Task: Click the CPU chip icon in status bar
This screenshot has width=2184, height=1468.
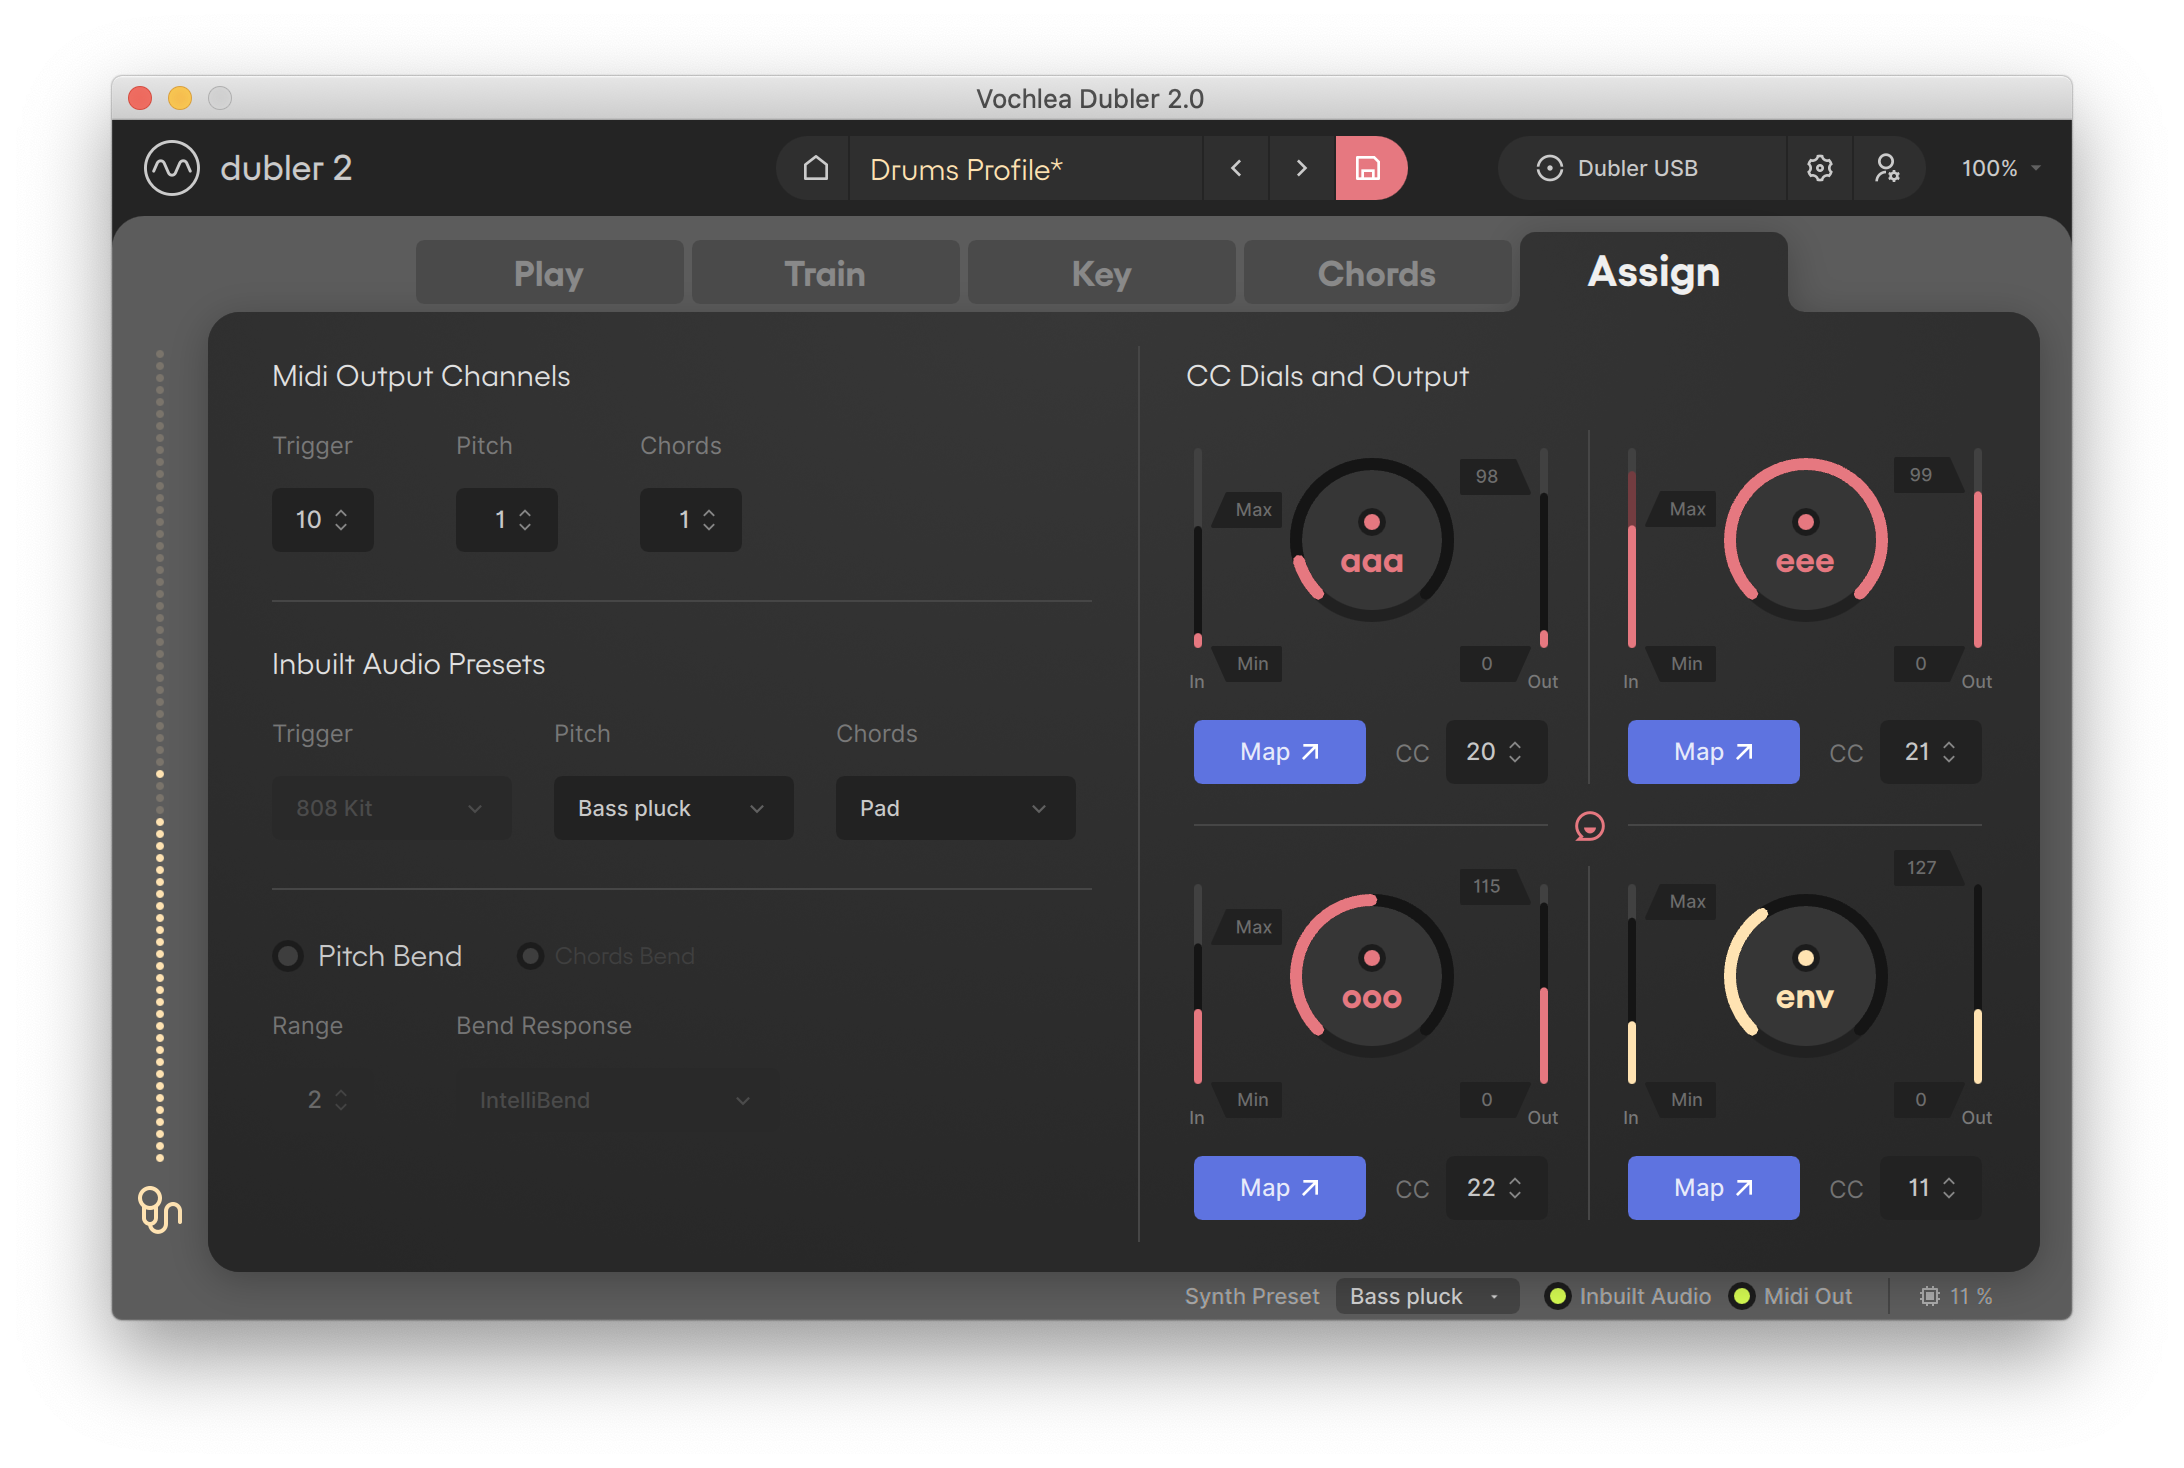Action: click(x=1929, y=1296)
